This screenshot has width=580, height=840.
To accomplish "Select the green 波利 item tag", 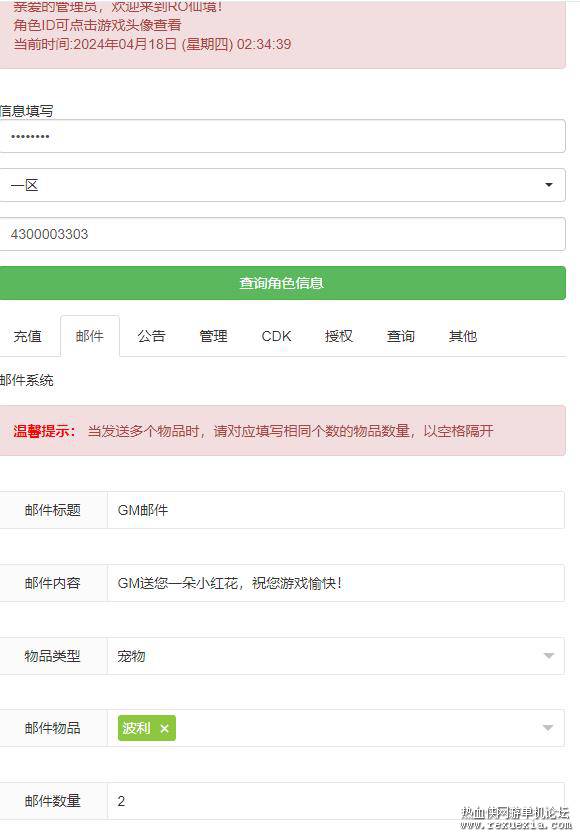I will click(136, 729).
